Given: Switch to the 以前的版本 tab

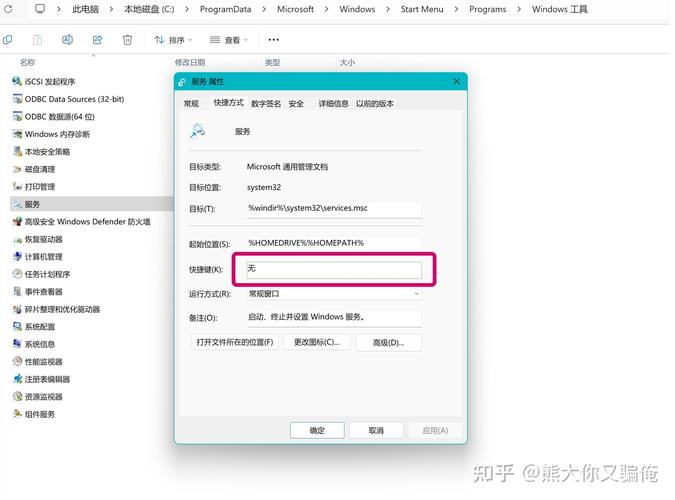Looking at the screenshot, I should coord(375,103).
